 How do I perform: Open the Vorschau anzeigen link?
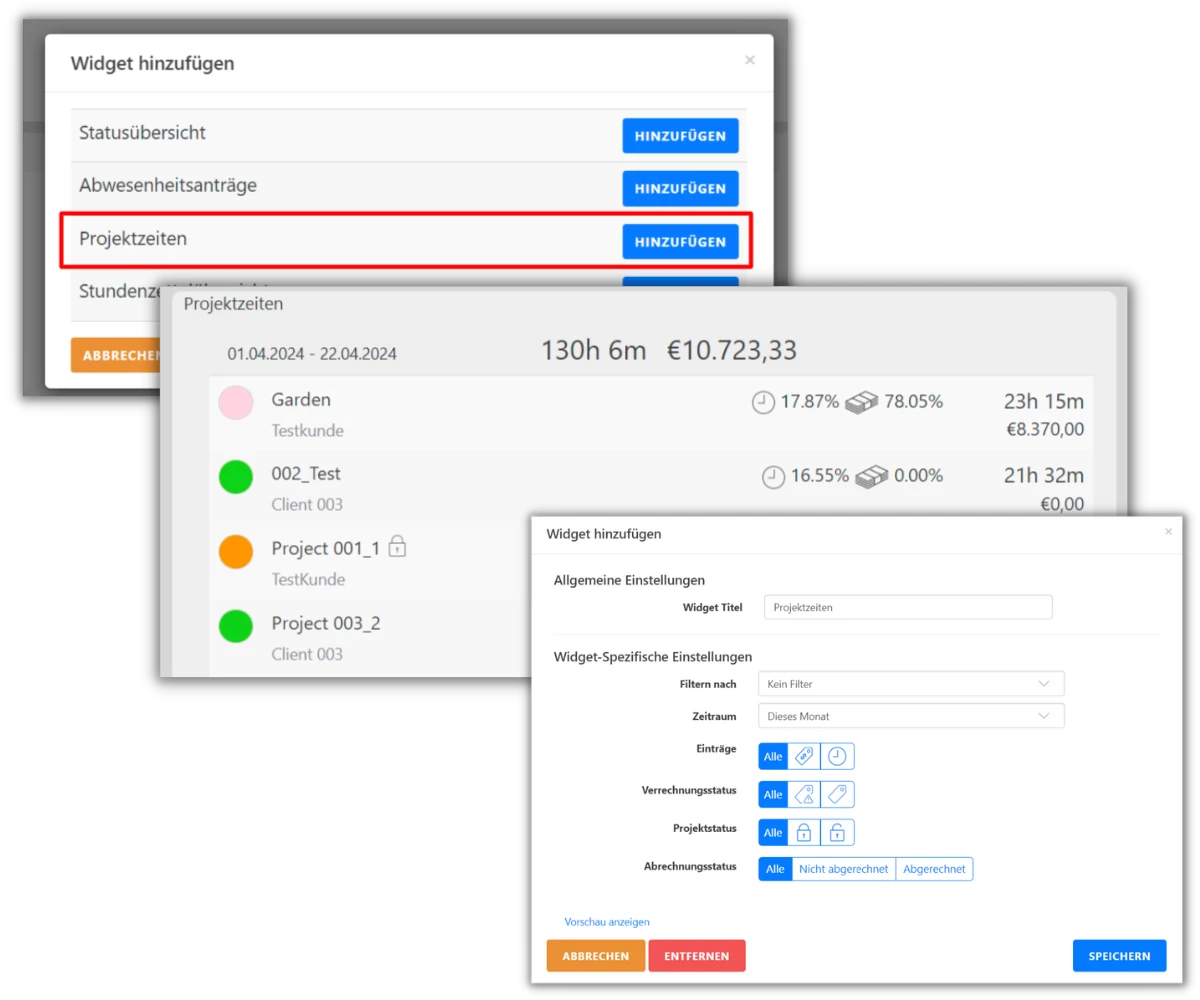coord(606,921)
